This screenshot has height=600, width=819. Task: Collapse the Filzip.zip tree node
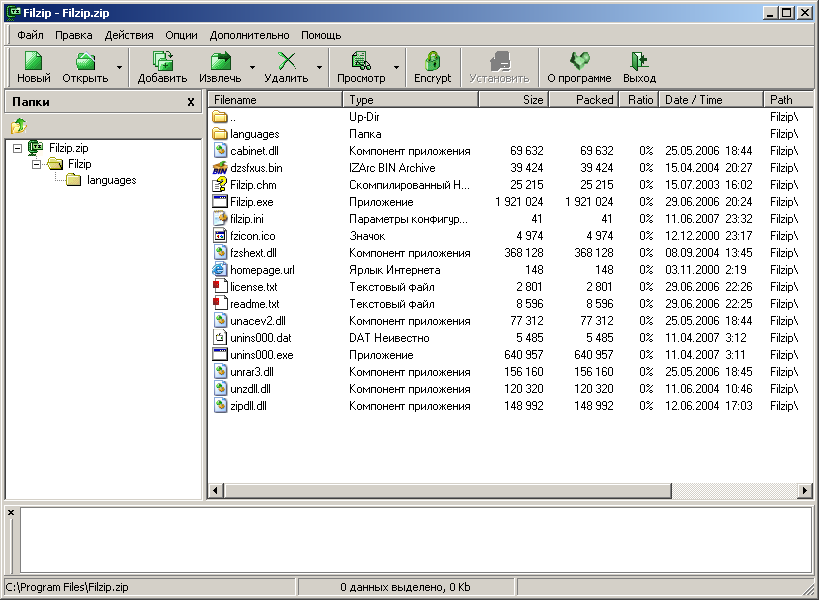18,148
